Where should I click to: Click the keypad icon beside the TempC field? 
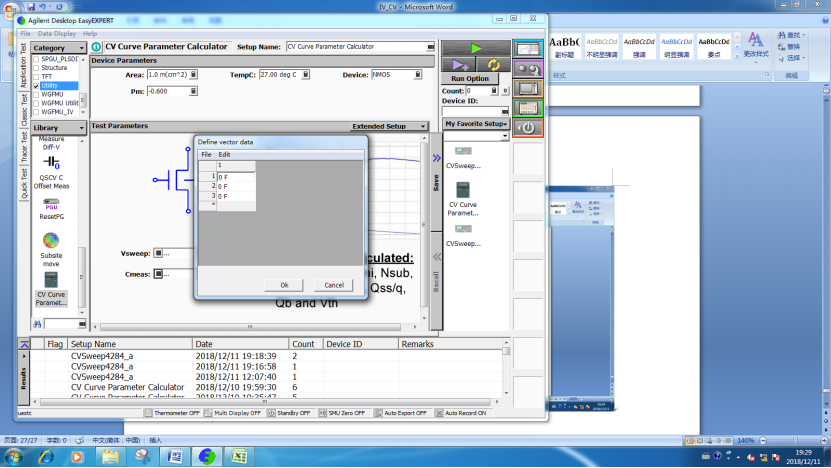click(306, 75)
